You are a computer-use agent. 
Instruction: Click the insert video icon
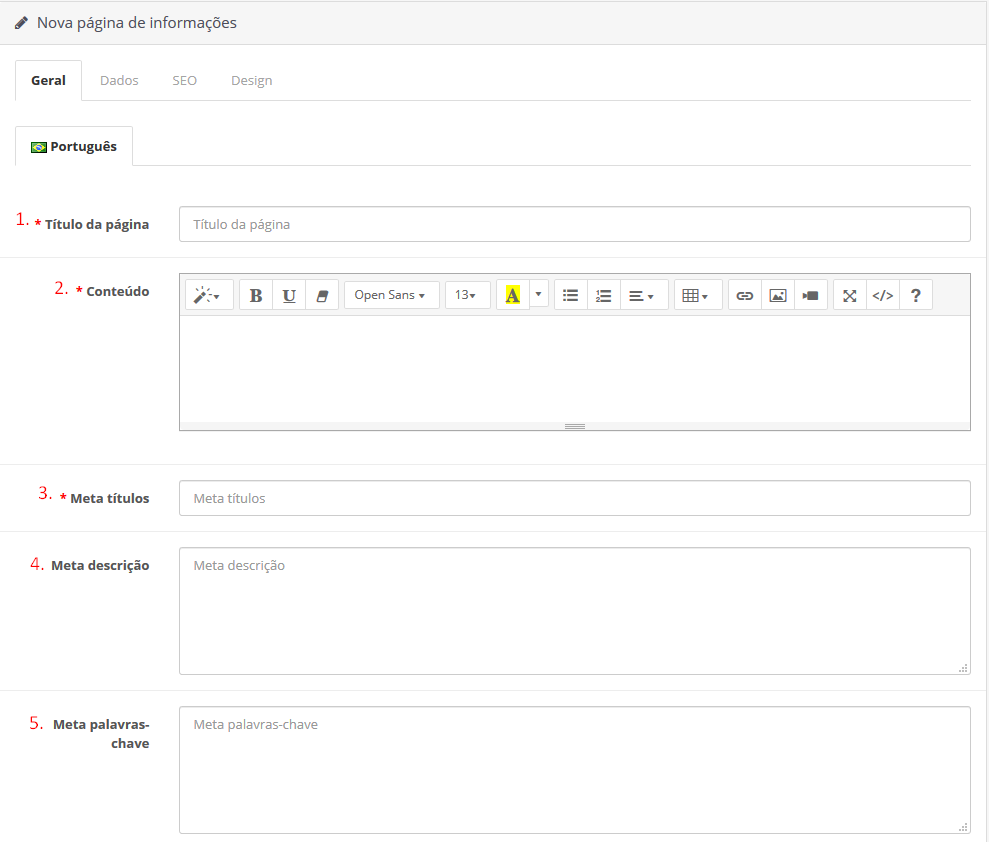[811, 296]
